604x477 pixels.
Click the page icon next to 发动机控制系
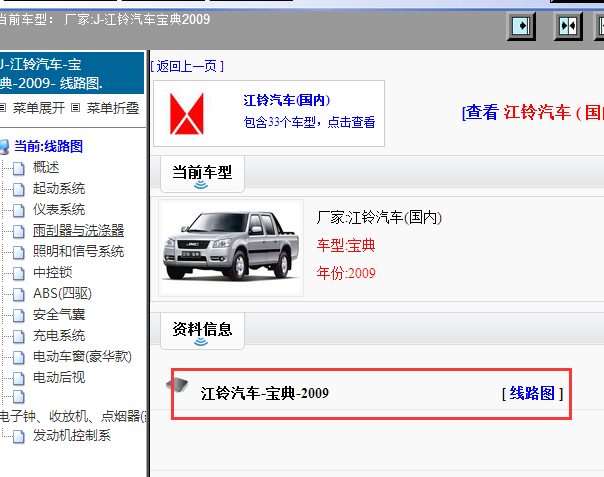coord(18,436)
